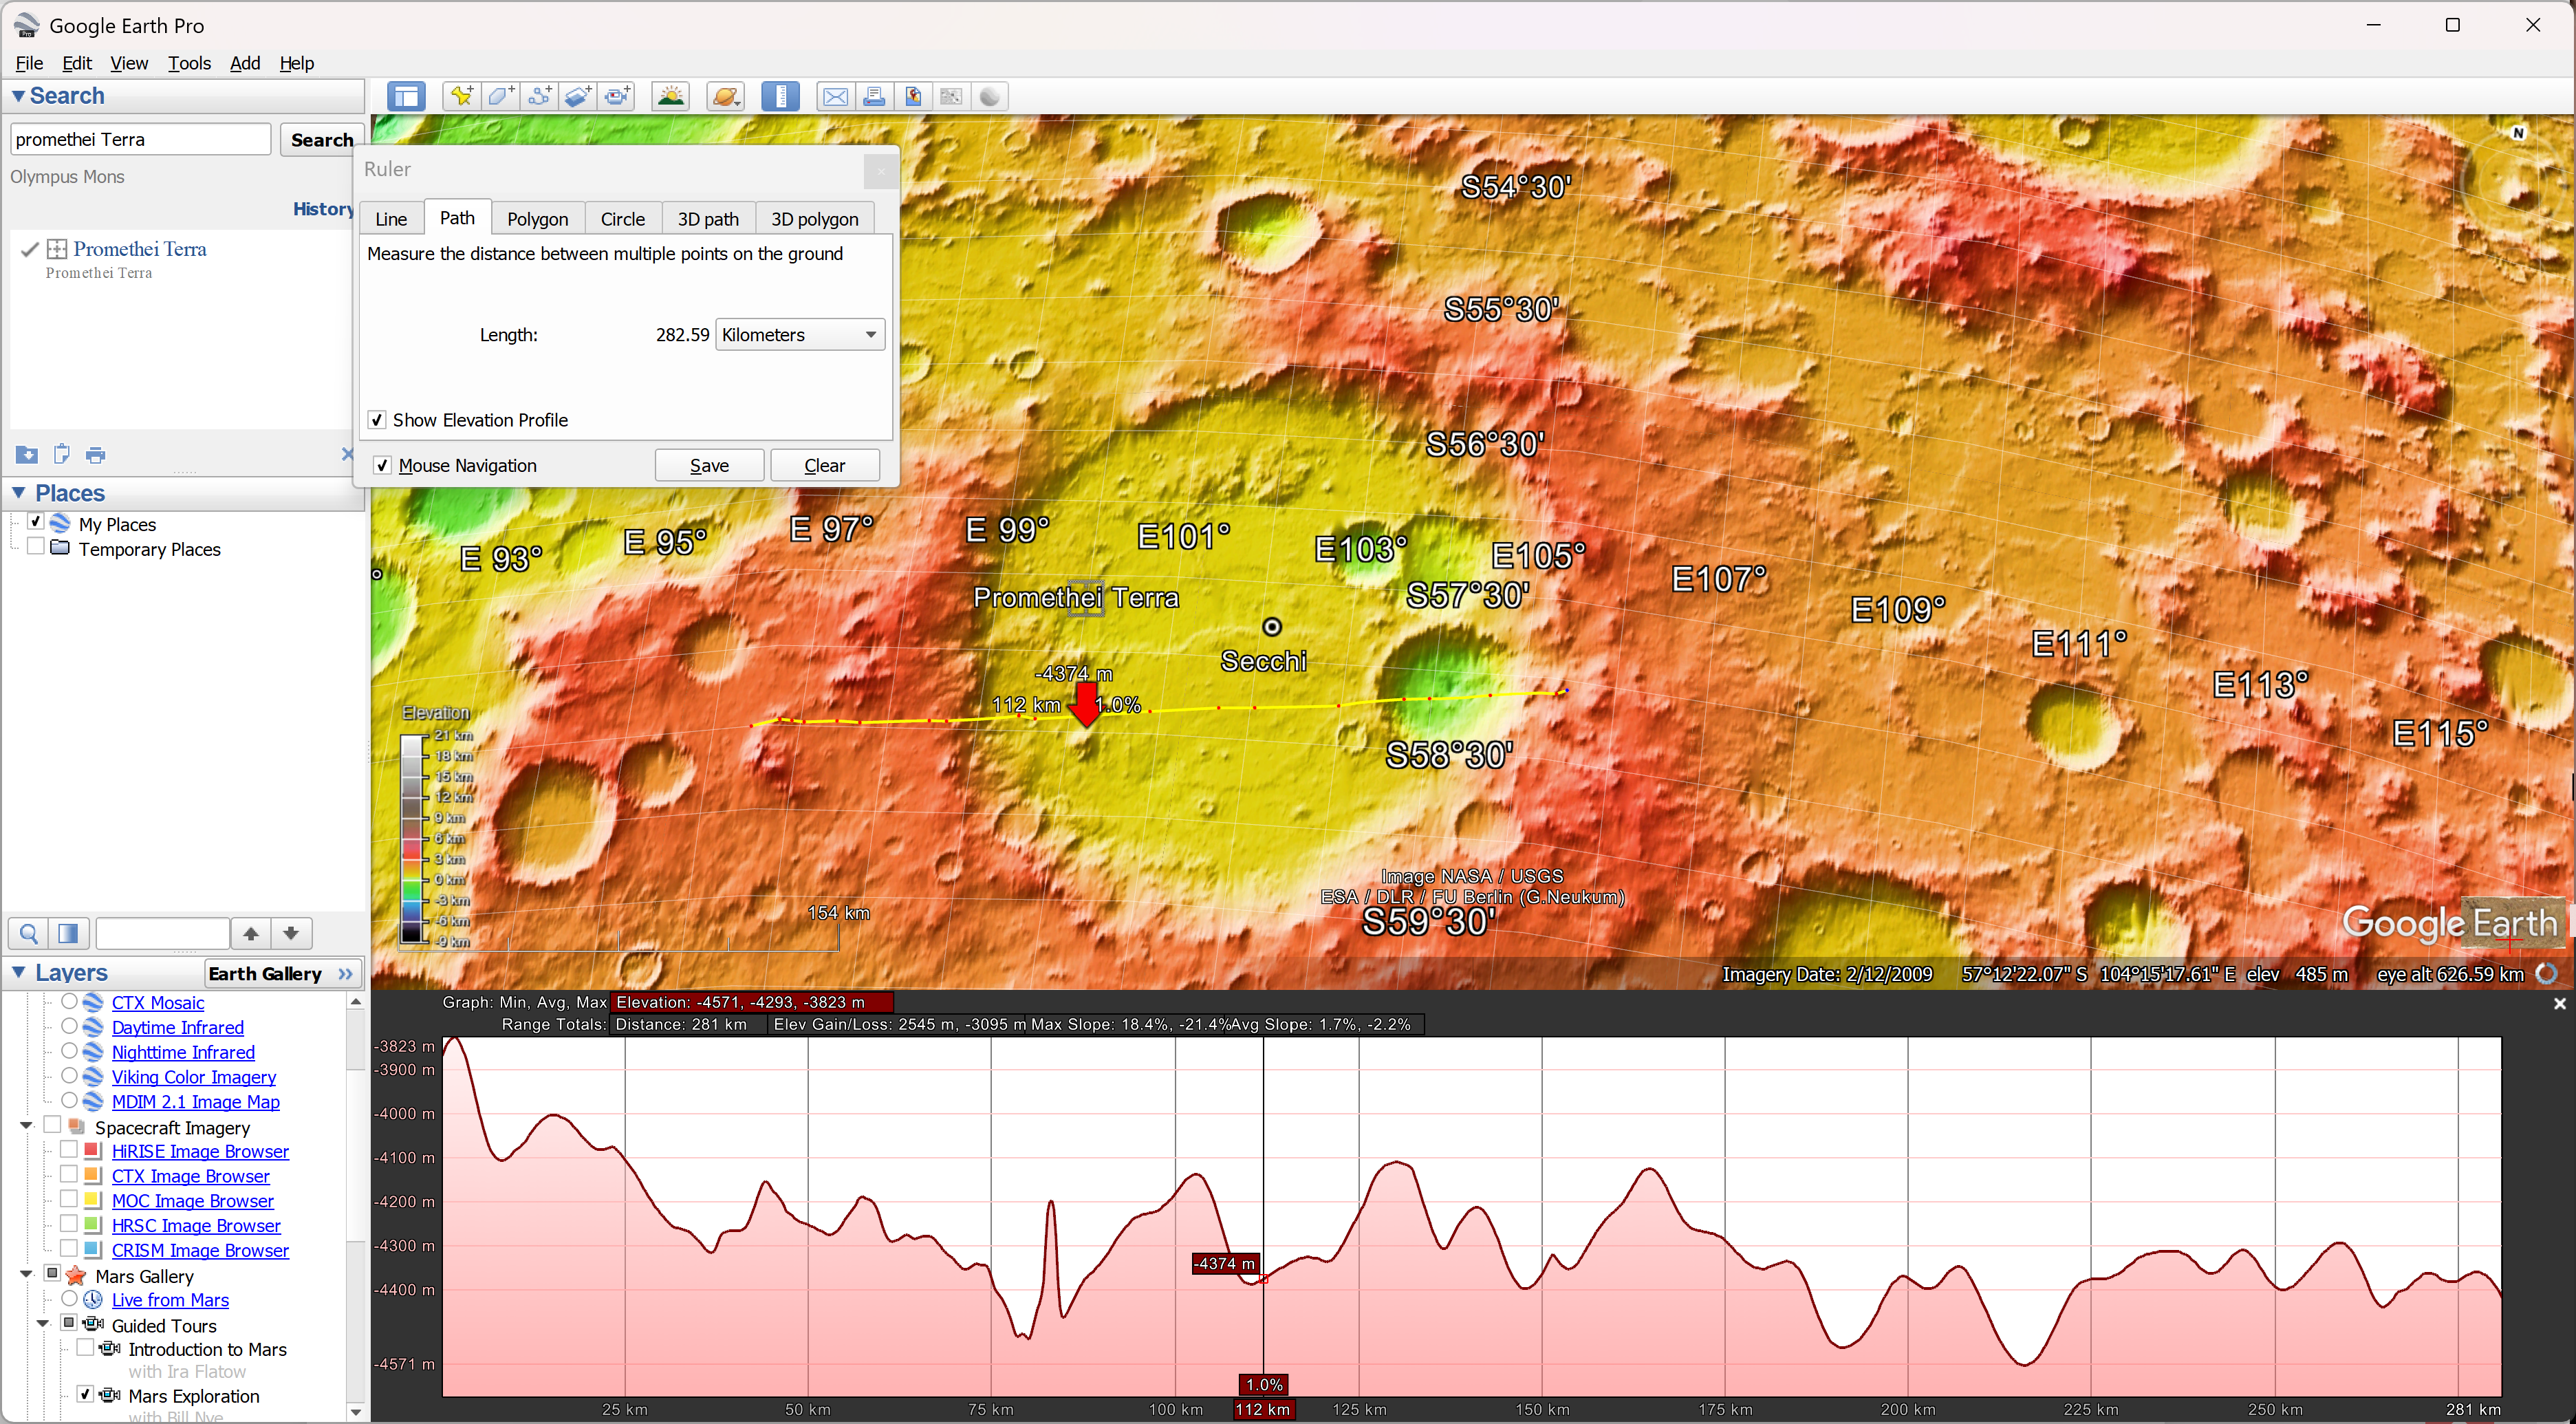Toggle the sidebar visibility toolbar button
This screenshot has height=1424, width=2576.
pos(406,97)
